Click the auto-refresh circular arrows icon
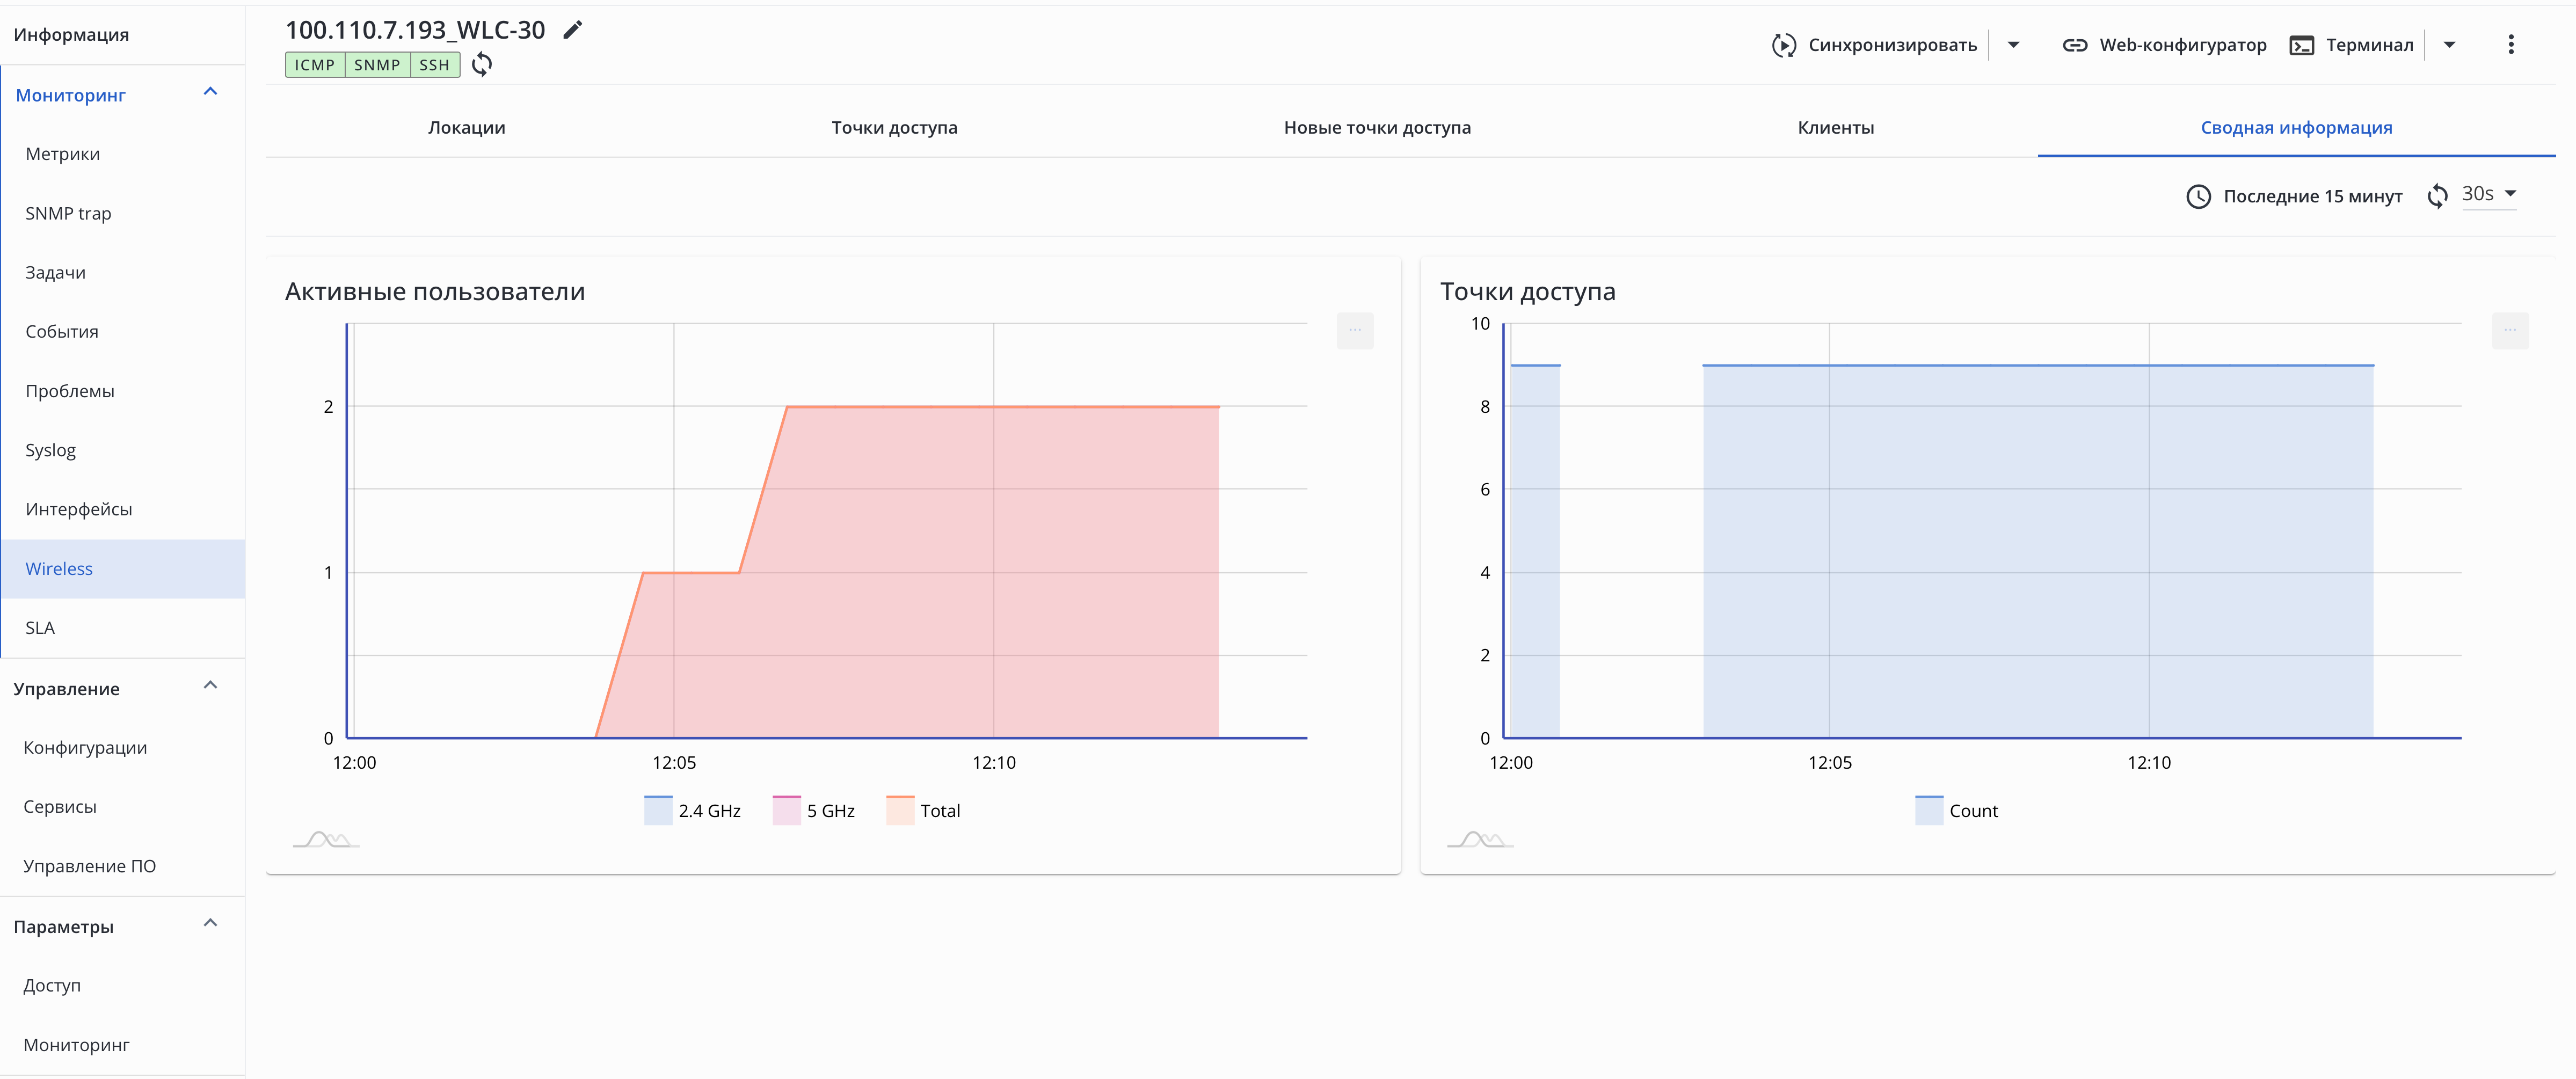 2437,196
